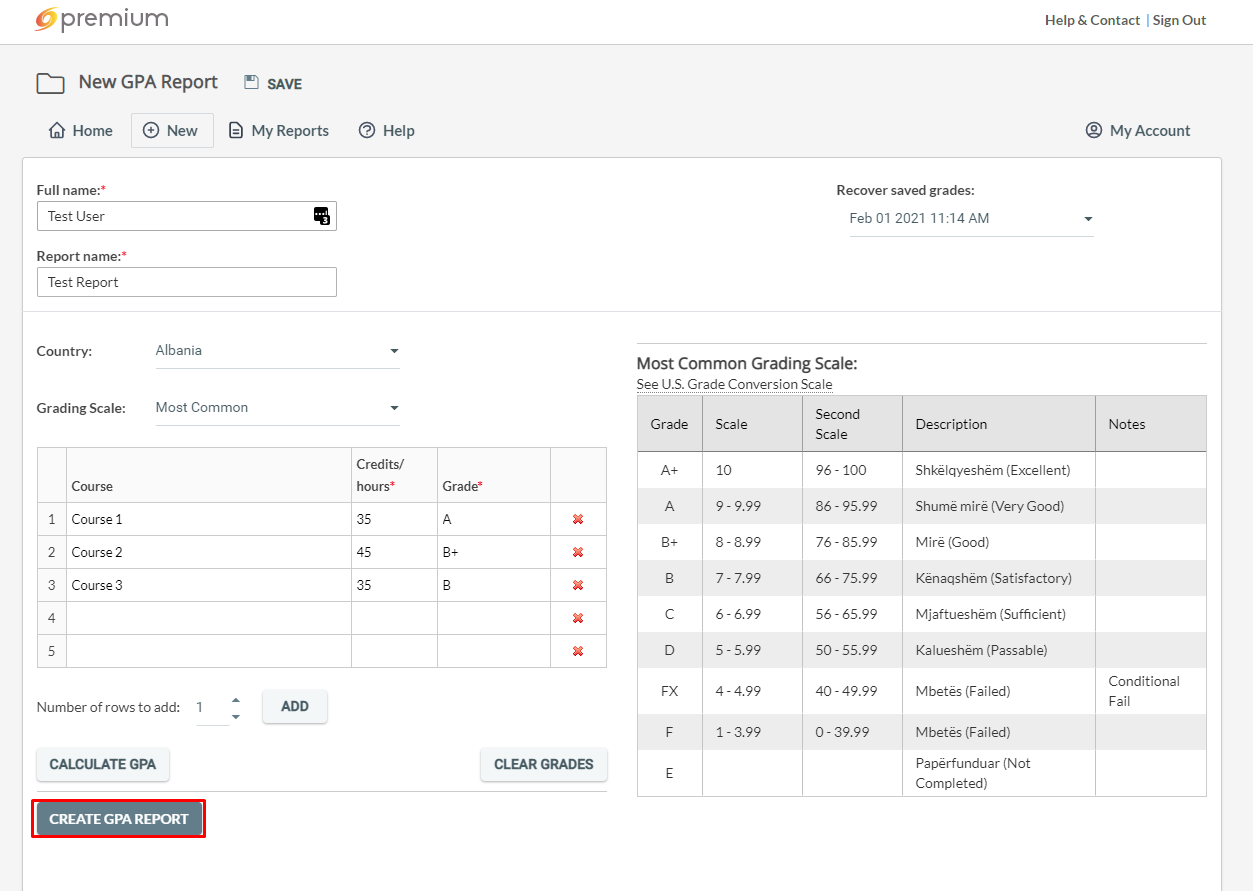The image size is (1253, 891).
Task: Go to the Home tab
Action: pyautogui.click(x=81, y=131)
